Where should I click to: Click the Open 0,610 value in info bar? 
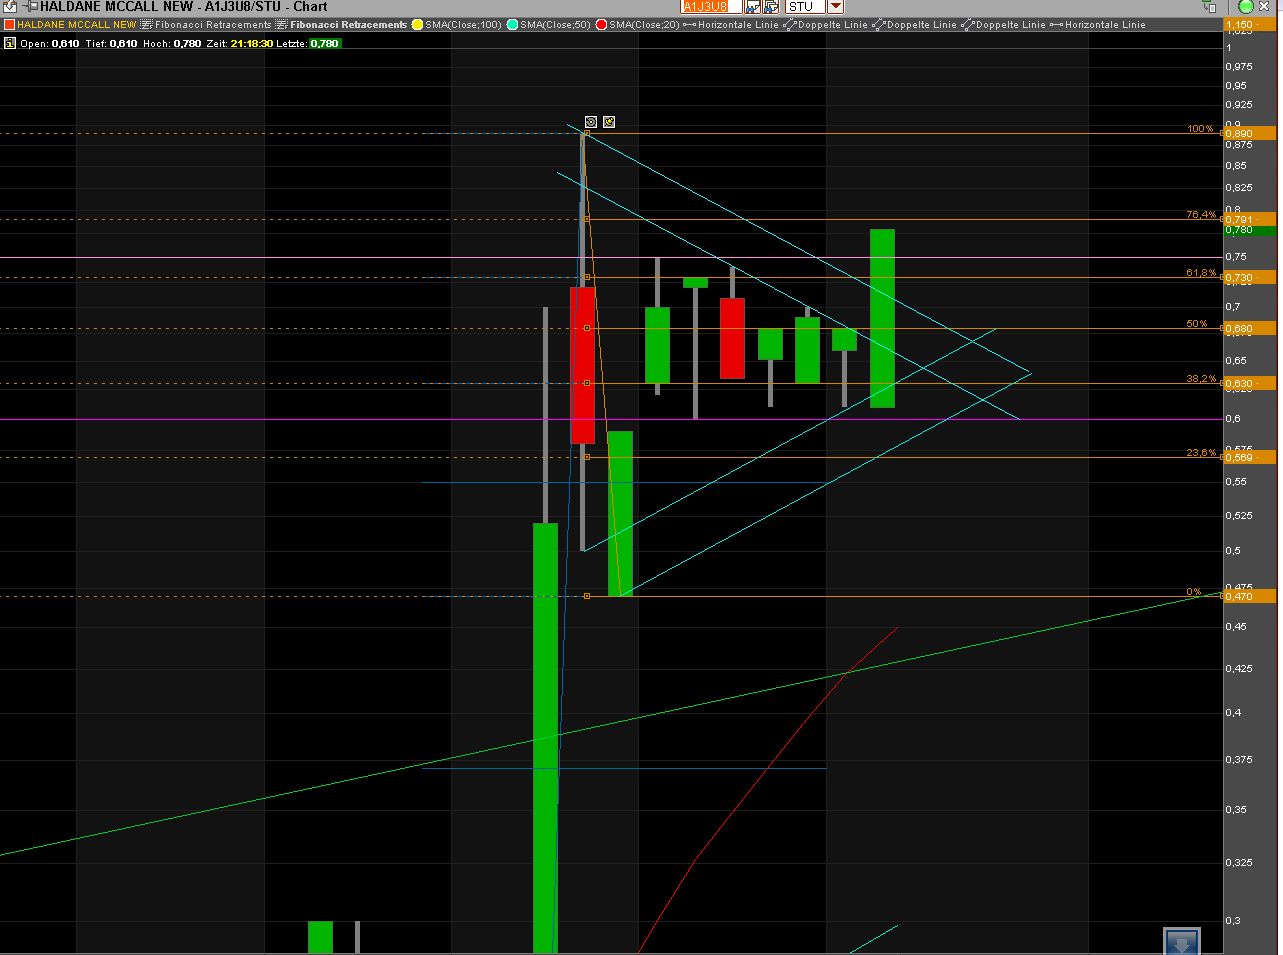tap(65, 44)
